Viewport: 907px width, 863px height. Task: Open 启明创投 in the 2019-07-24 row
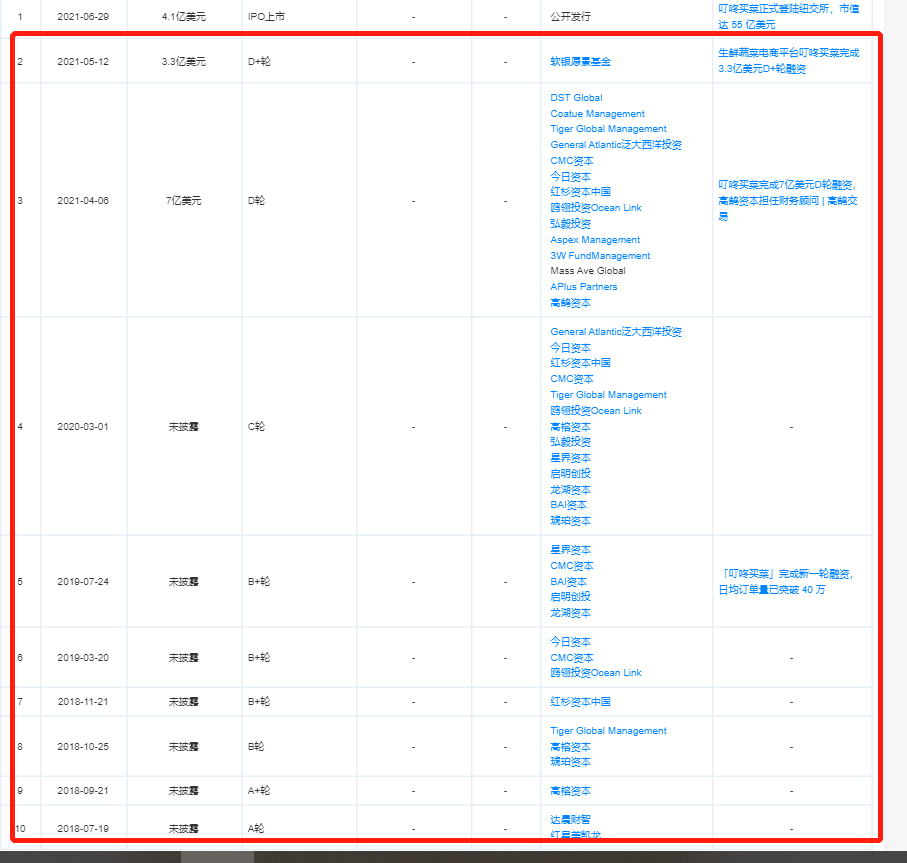point(570,597)
